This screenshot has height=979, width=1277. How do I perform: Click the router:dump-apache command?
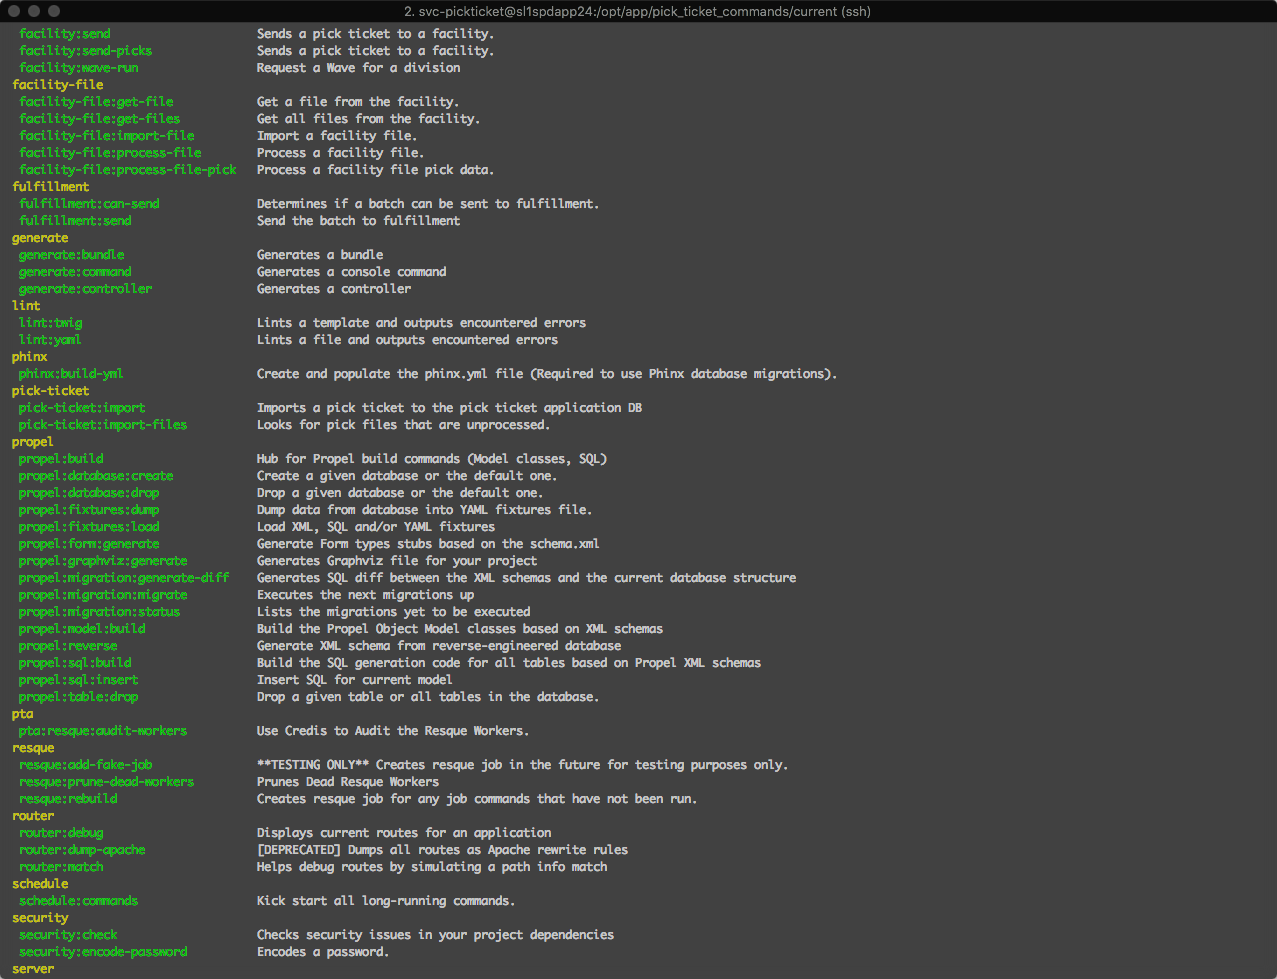(x=82, y=850)
